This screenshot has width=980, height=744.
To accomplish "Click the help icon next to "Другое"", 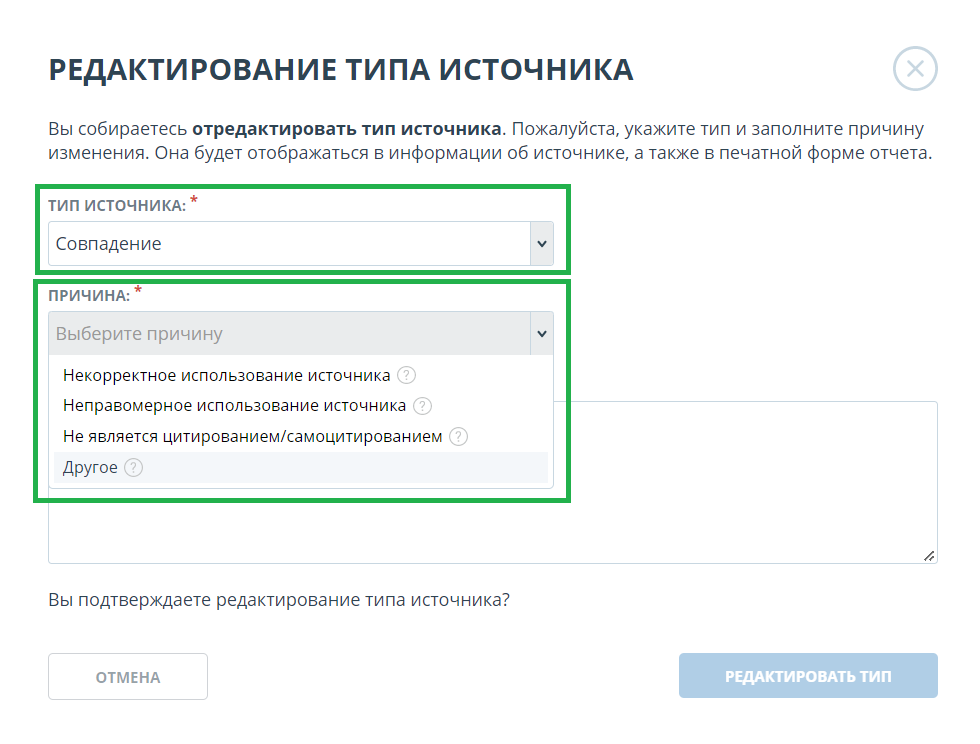I will [x=134, y=467].
